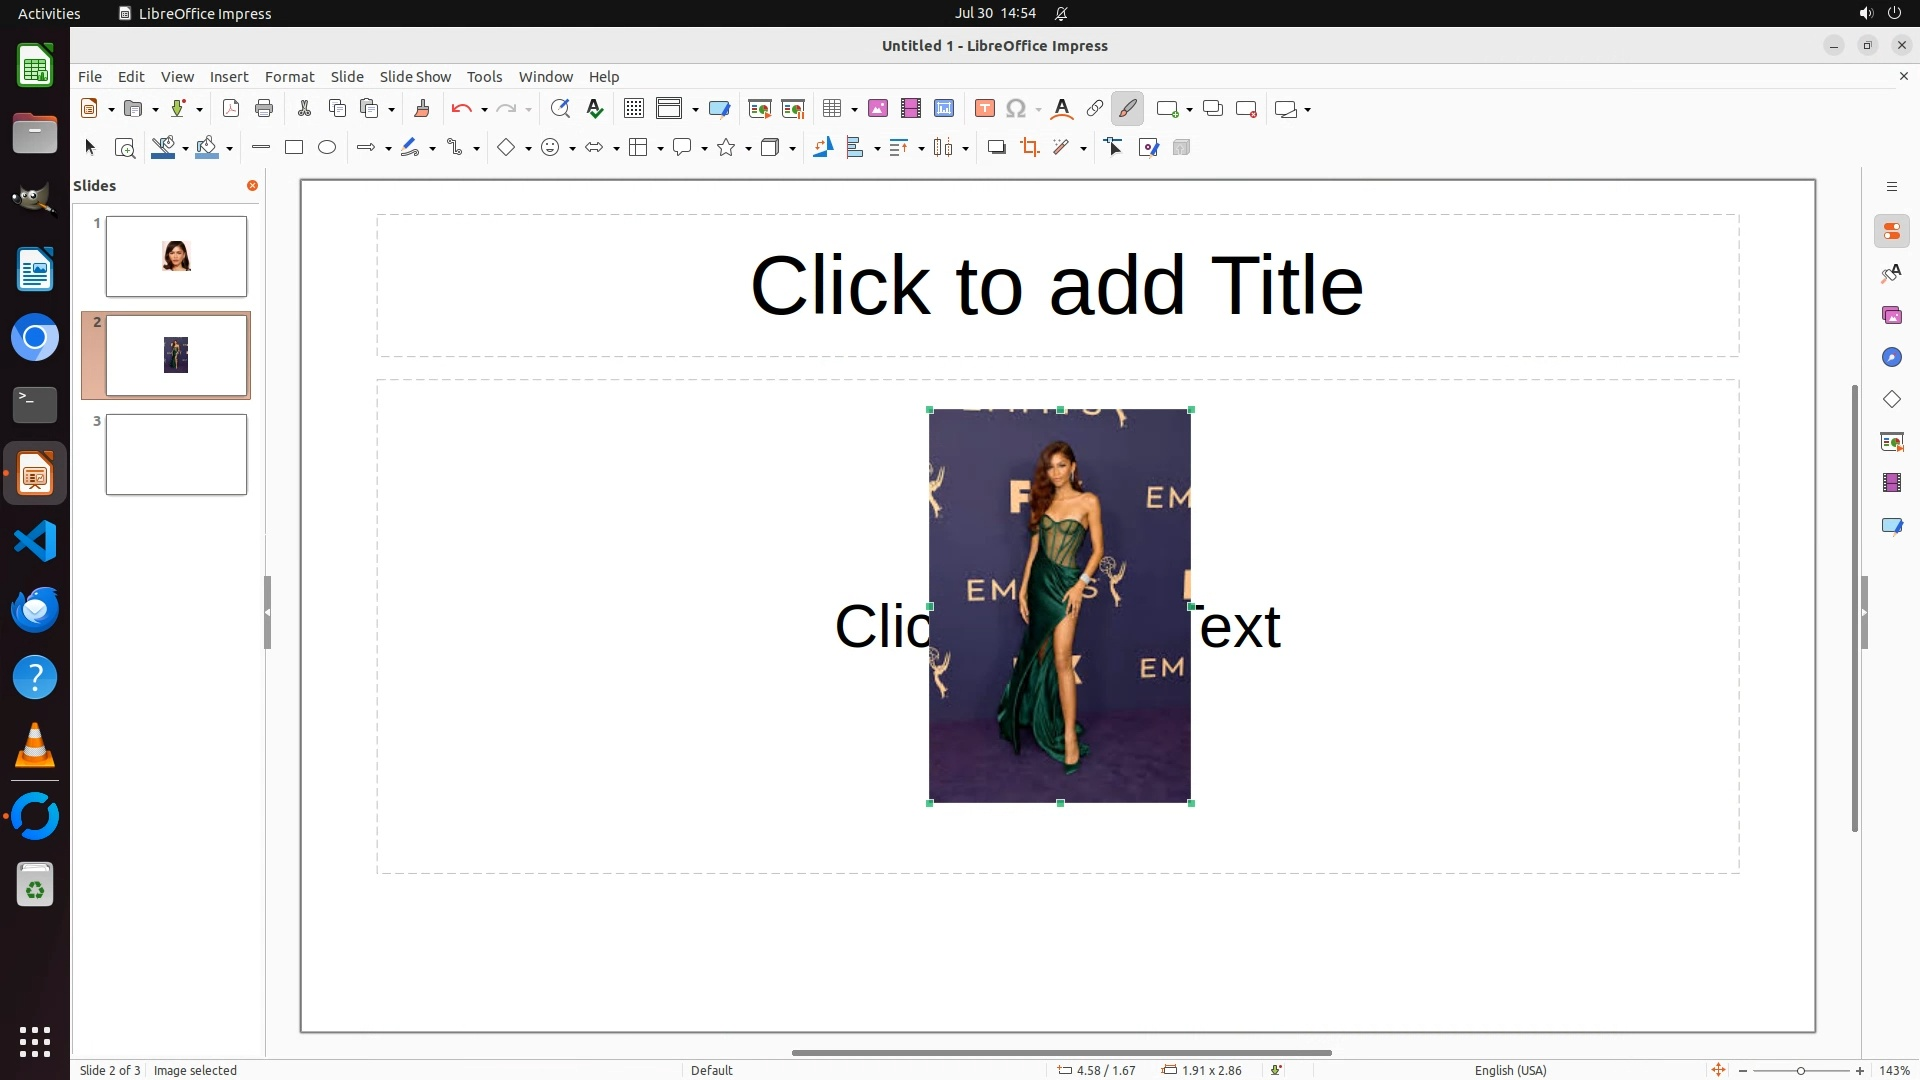Click the Click to add Title placeholder
The image size is (1920, 1080).
(x=1057, y=286)
